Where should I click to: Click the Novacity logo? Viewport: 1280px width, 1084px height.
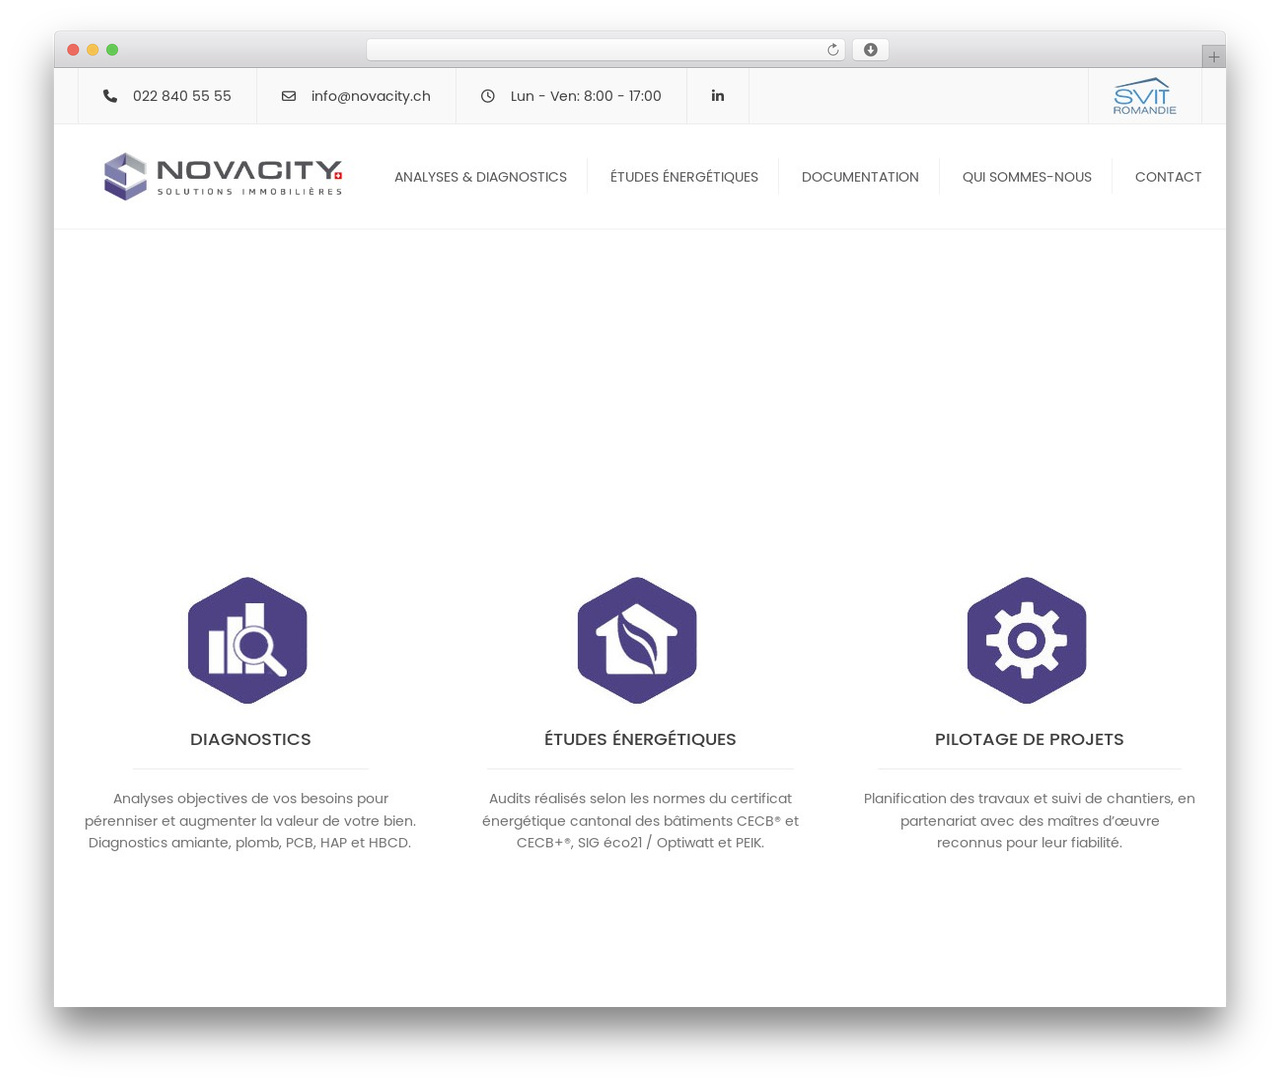coord(223,177)
